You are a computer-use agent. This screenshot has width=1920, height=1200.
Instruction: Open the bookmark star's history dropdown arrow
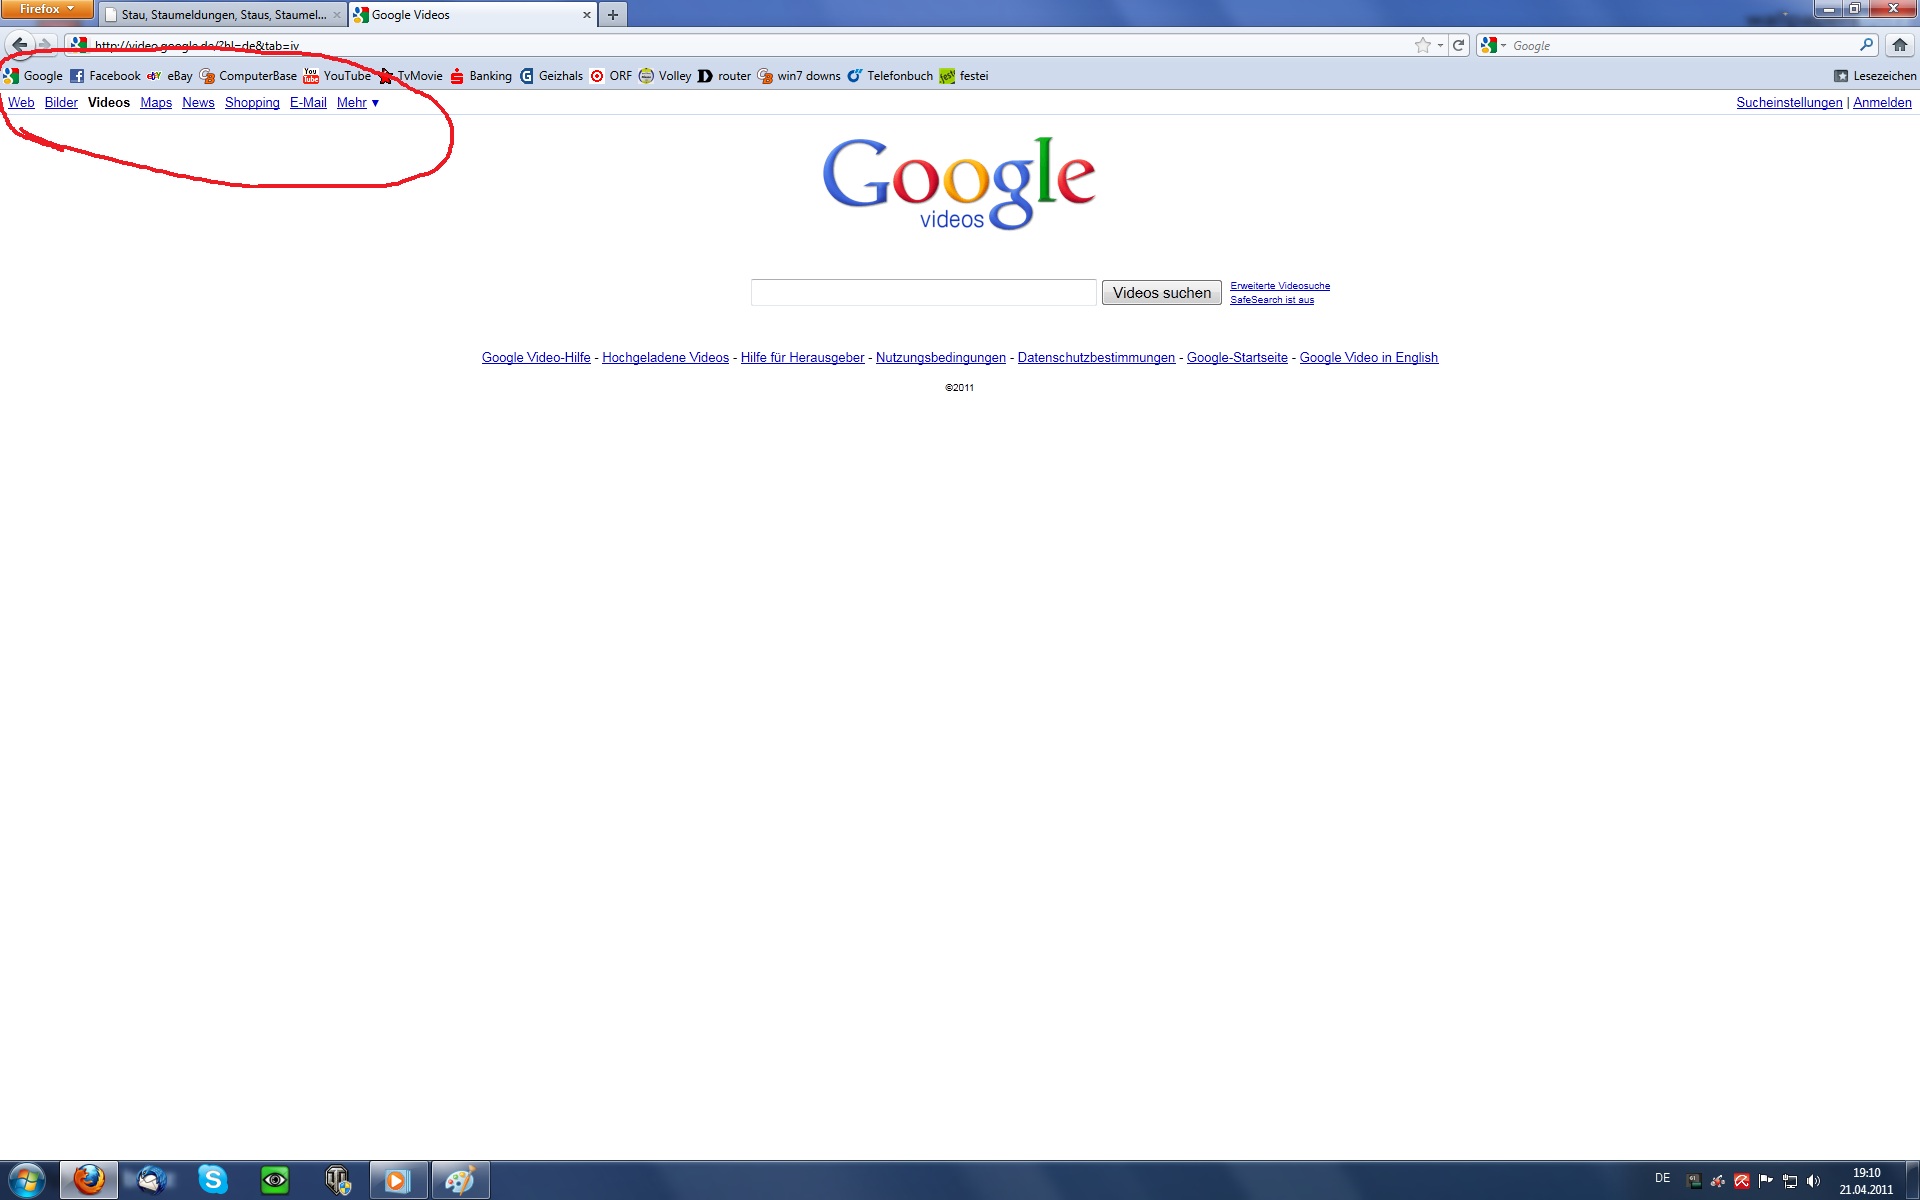(x=1440, y=45)
